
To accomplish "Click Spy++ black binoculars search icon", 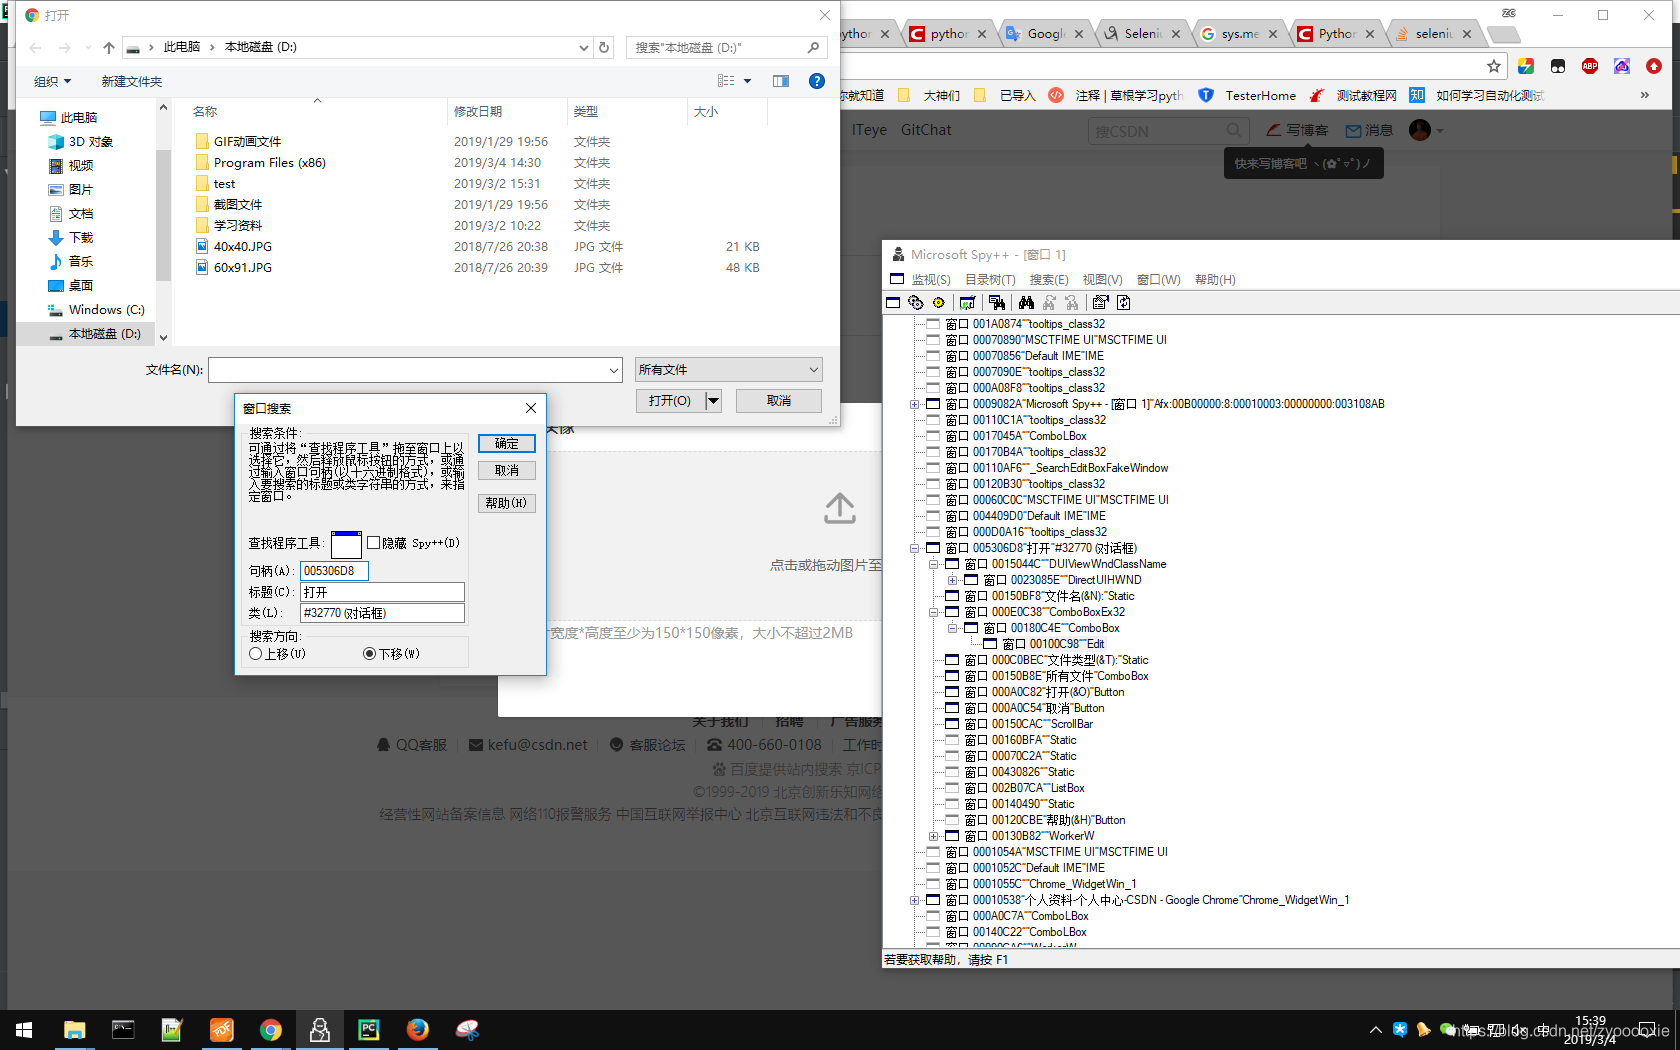I will 1026,302.
